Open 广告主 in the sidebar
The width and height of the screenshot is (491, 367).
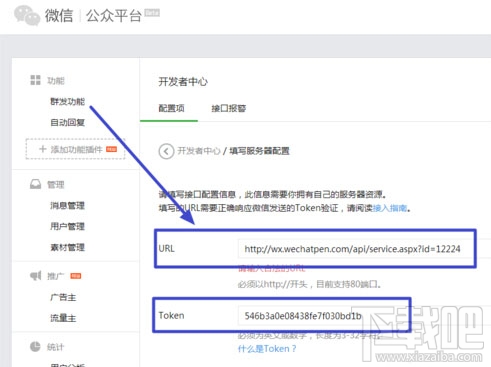click(x=63, y=297)
